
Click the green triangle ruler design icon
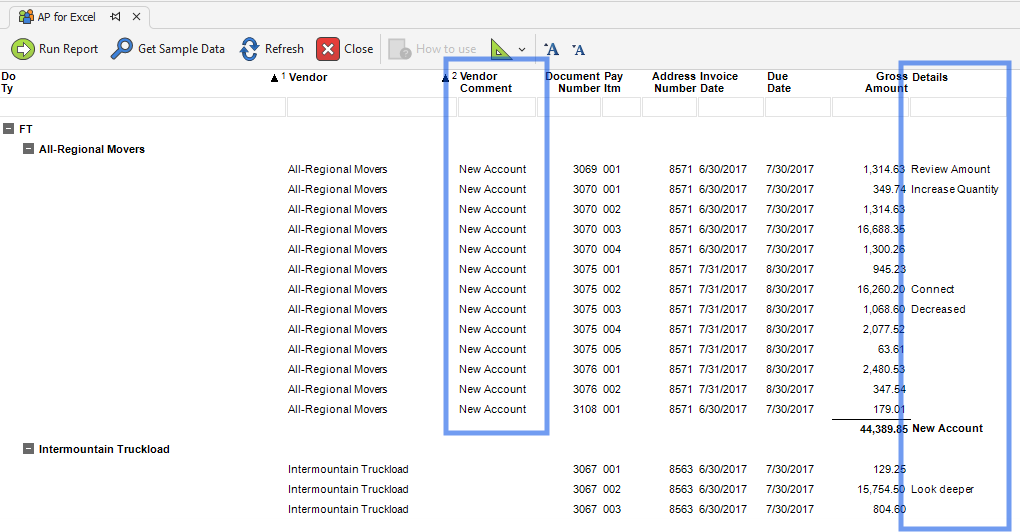(500, 49)
